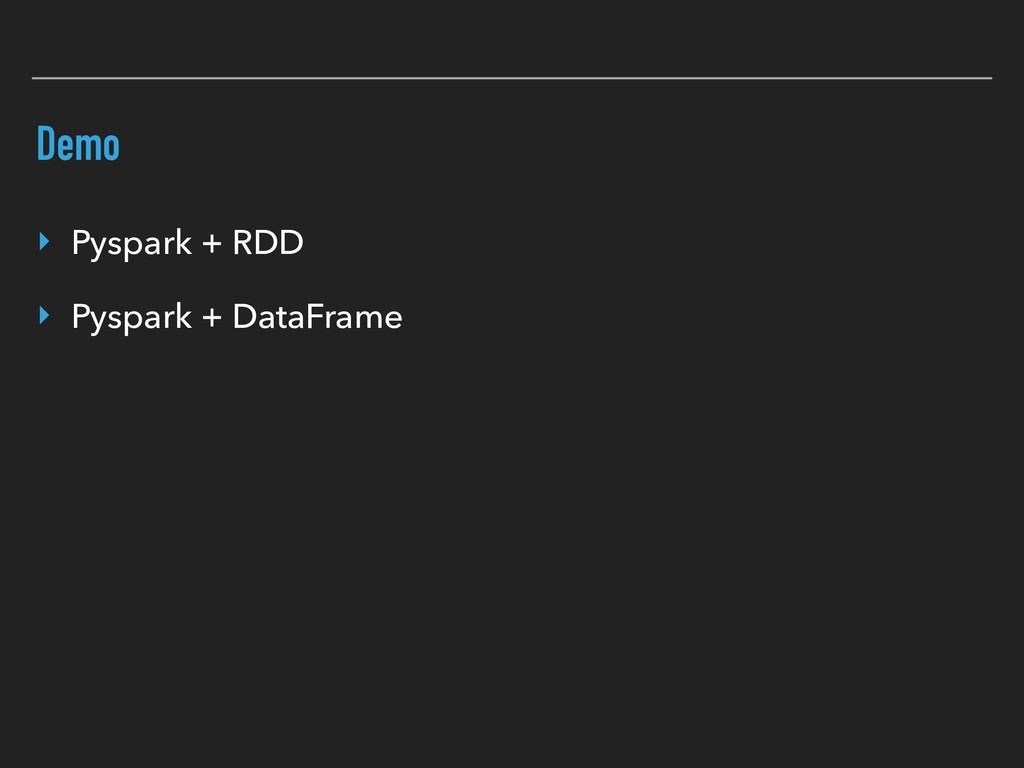Image resolution: width=1024 pixels, height=768 pixels.
Task: Click the blue Demo slide title
Action: pos(78,145)
